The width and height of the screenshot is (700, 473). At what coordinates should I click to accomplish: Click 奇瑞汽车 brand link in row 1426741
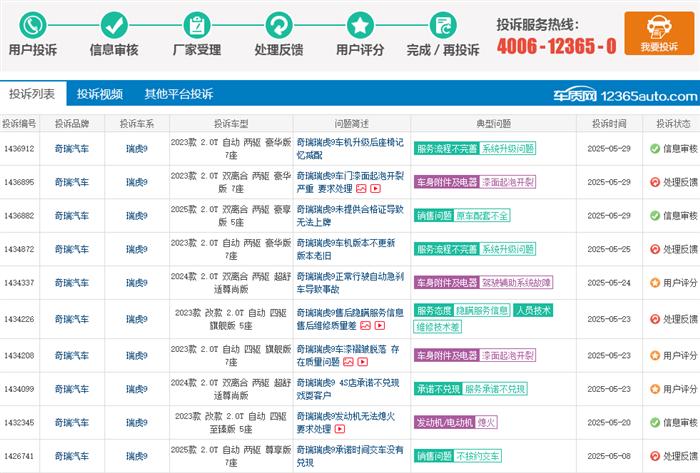(x=72, y=456)
